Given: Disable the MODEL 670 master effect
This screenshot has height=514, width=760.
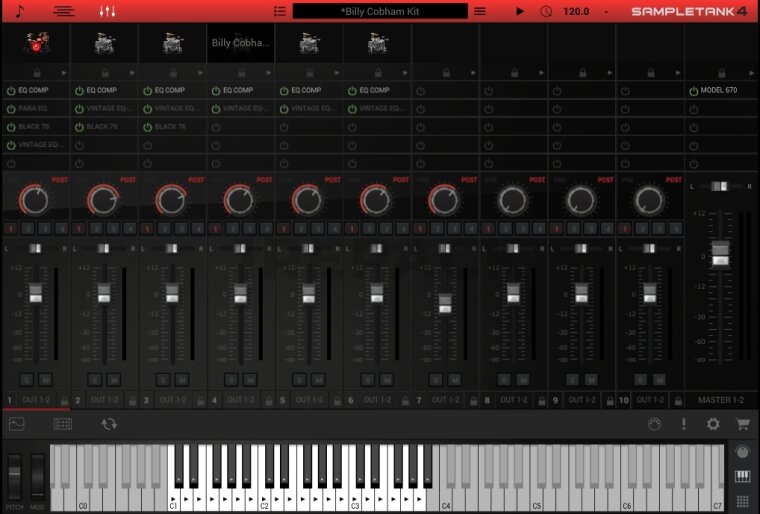Looking at the screenshot, I should click(x=693, y=90).
